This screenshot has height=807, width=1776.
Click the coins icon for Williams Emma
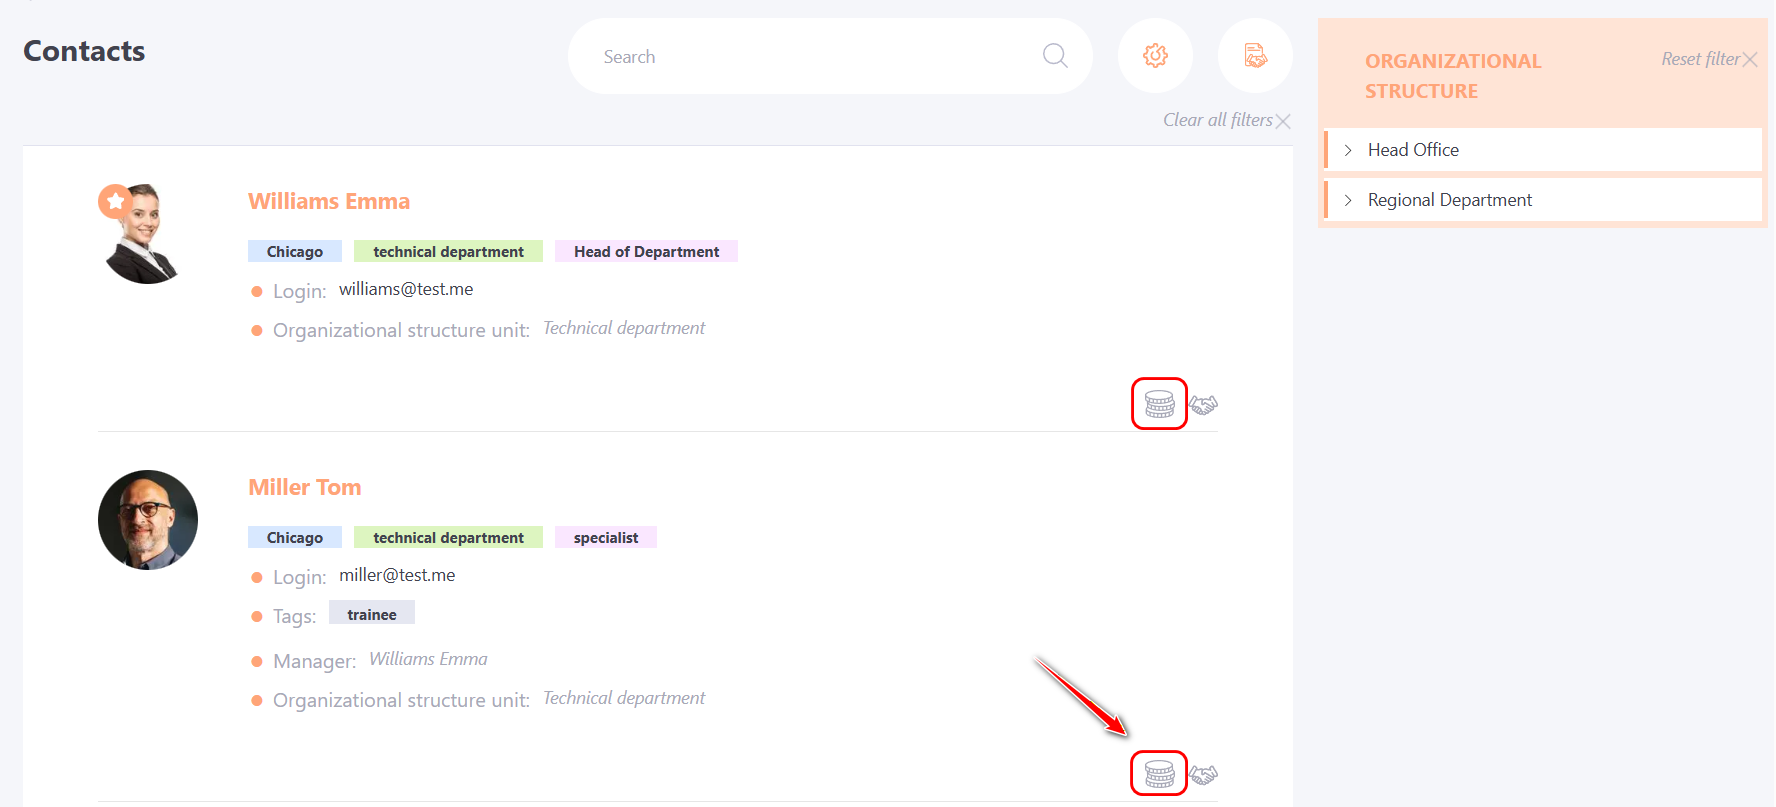(x=1159, y=404)
